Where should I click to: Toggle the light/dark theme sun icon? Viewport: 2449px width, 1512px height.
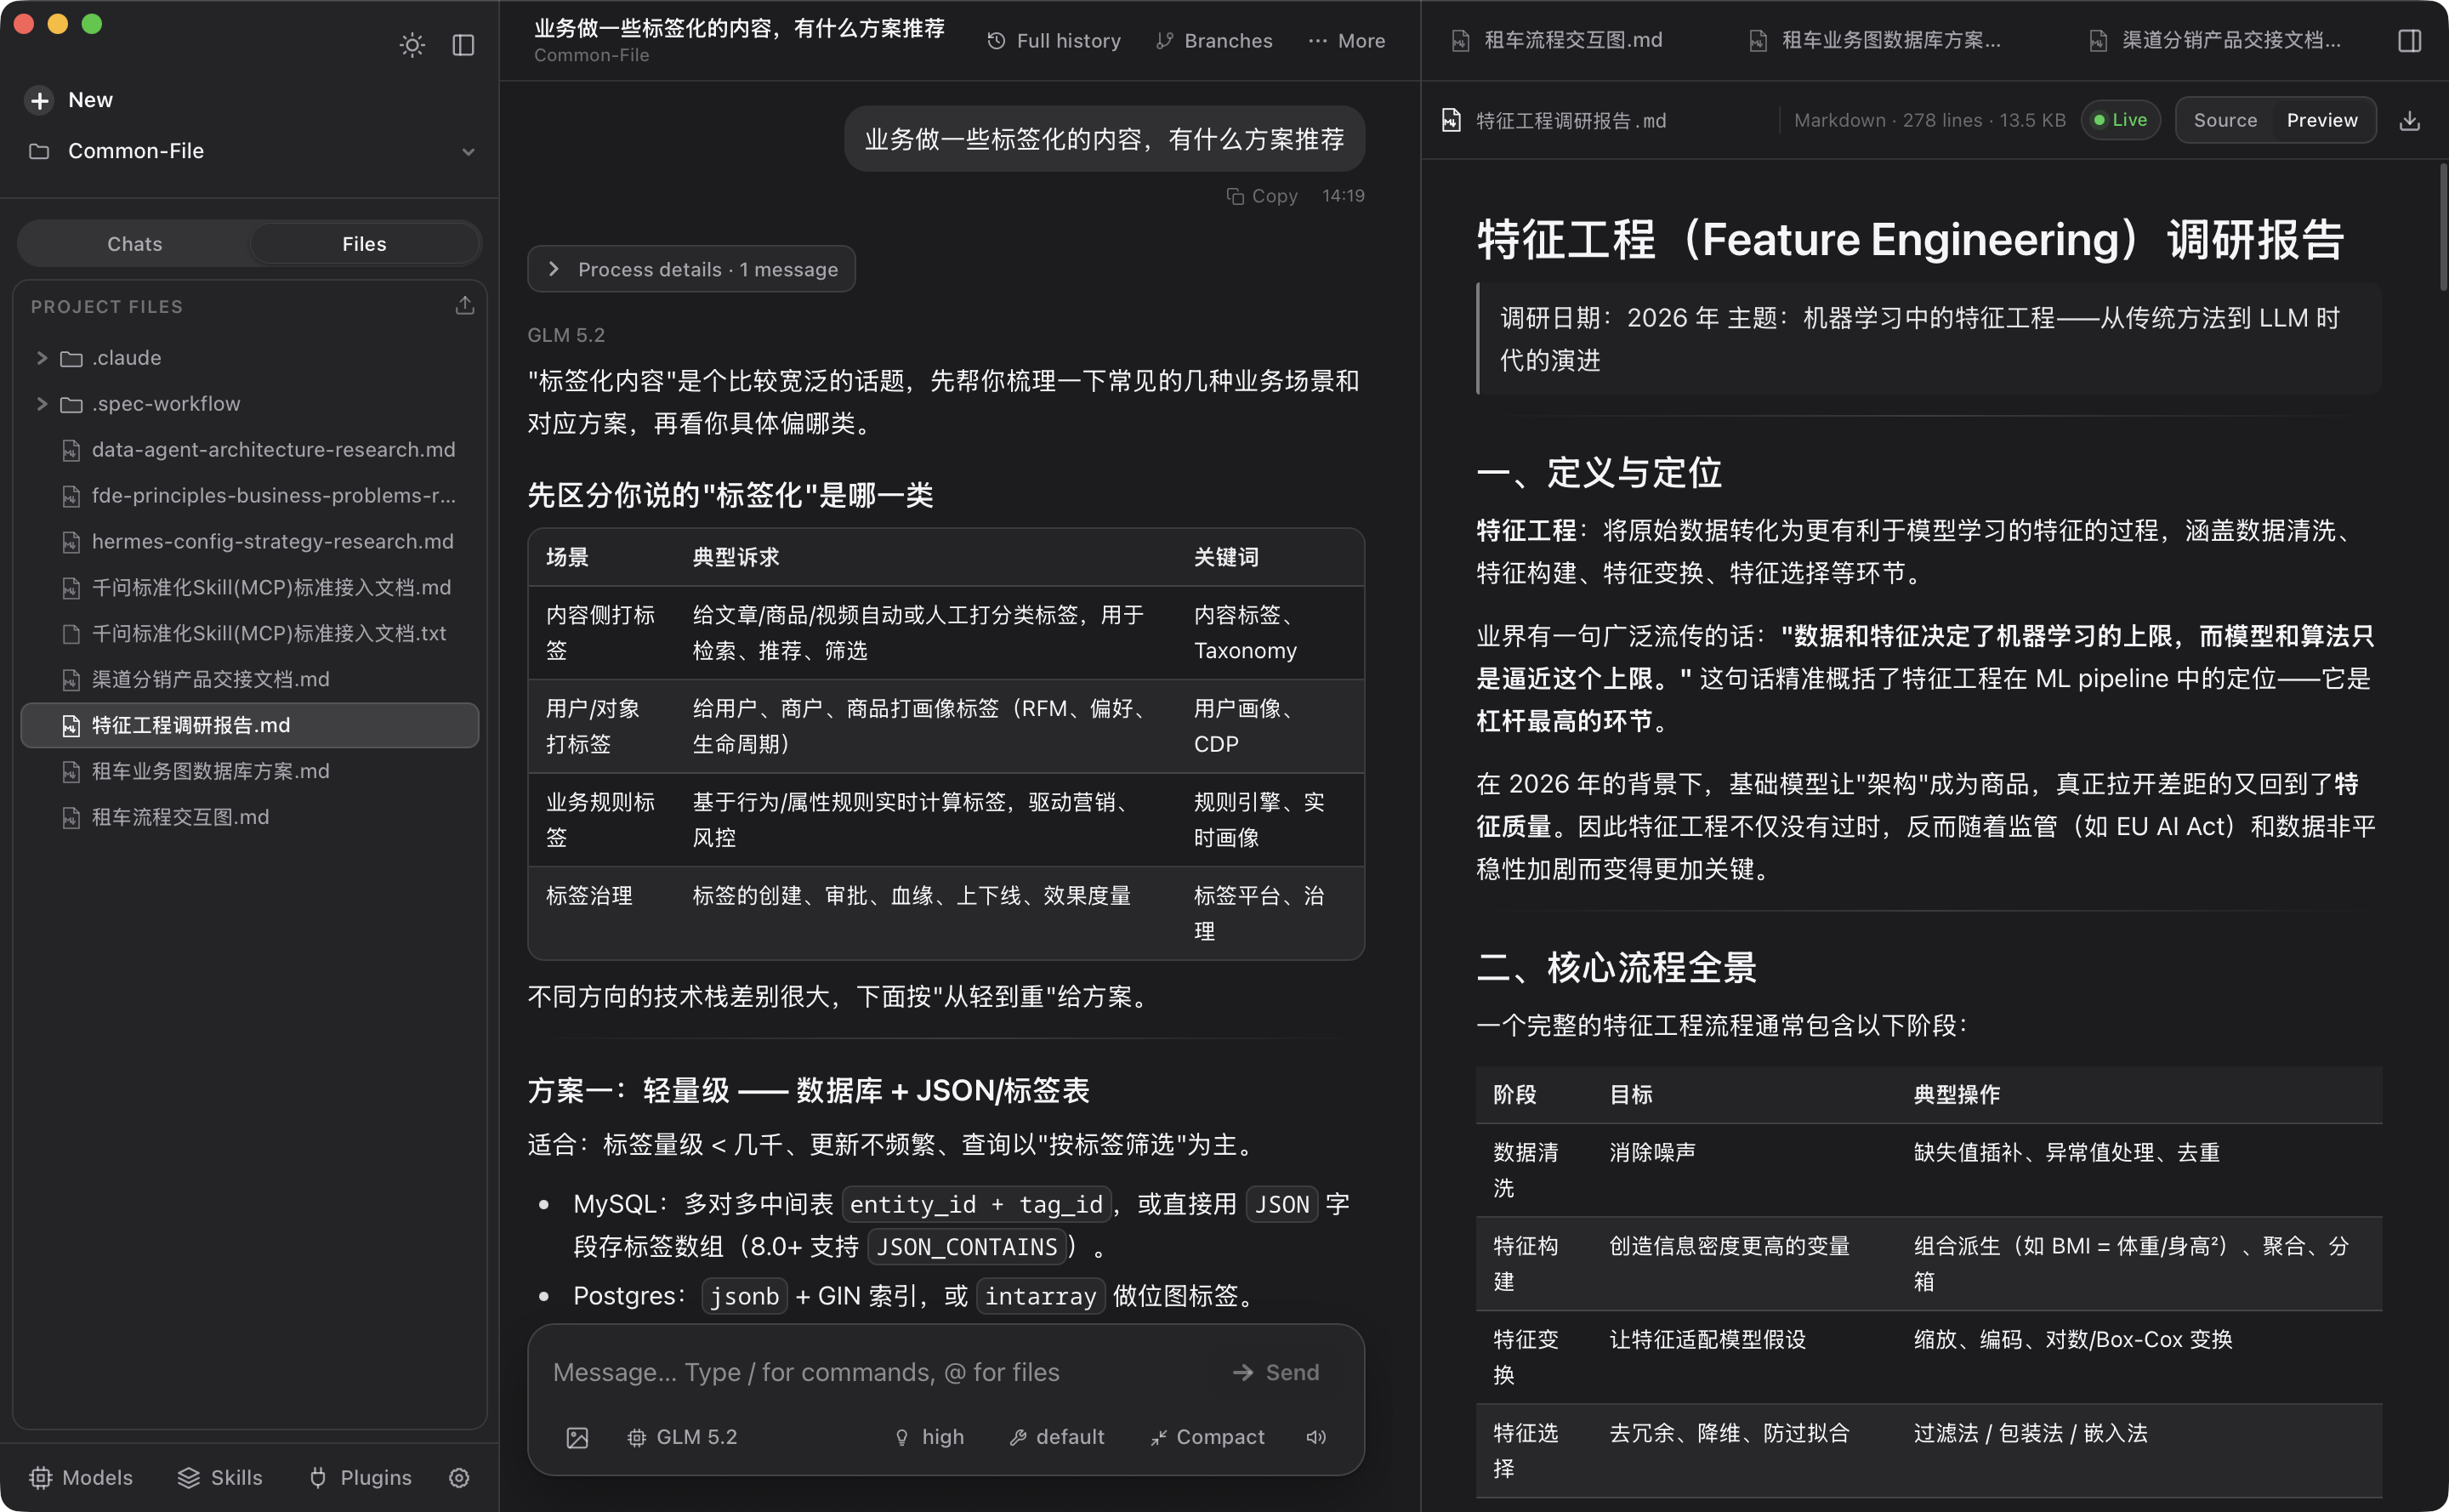412,45
